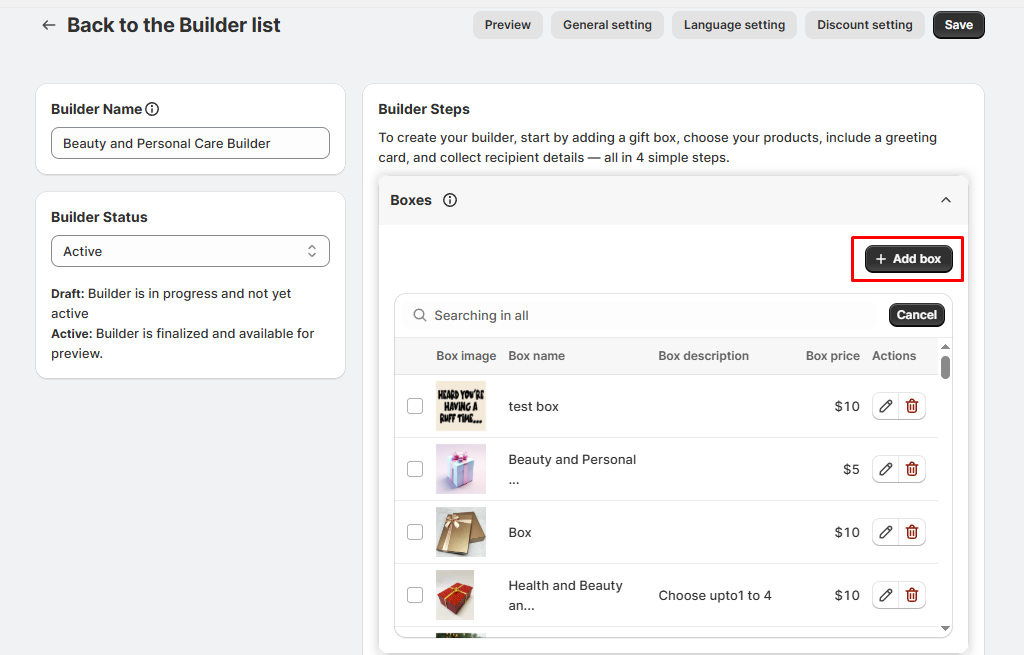Viewport: 1024px width, 655px height.
Task: Click the Boxes info icon
Action: pyautogui.click(x=450, y=200)
